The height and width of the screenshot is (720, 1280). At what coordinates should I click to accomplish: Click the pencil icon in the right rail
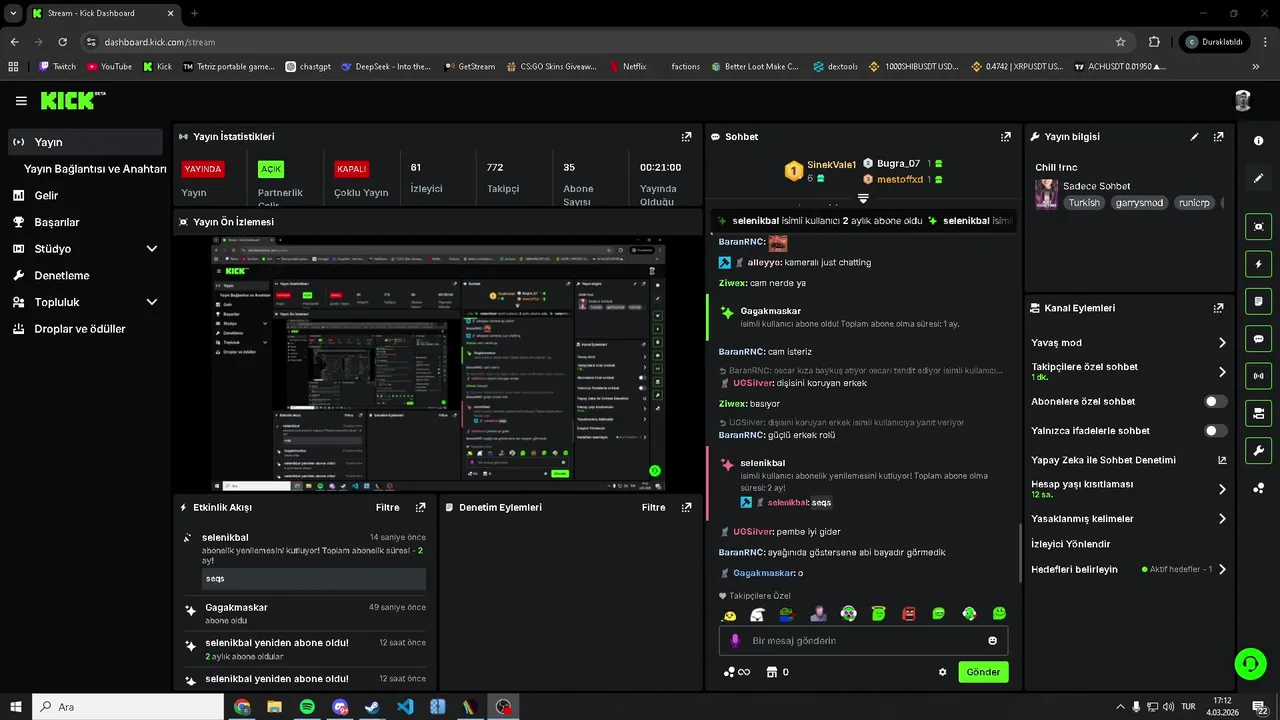1258,178
